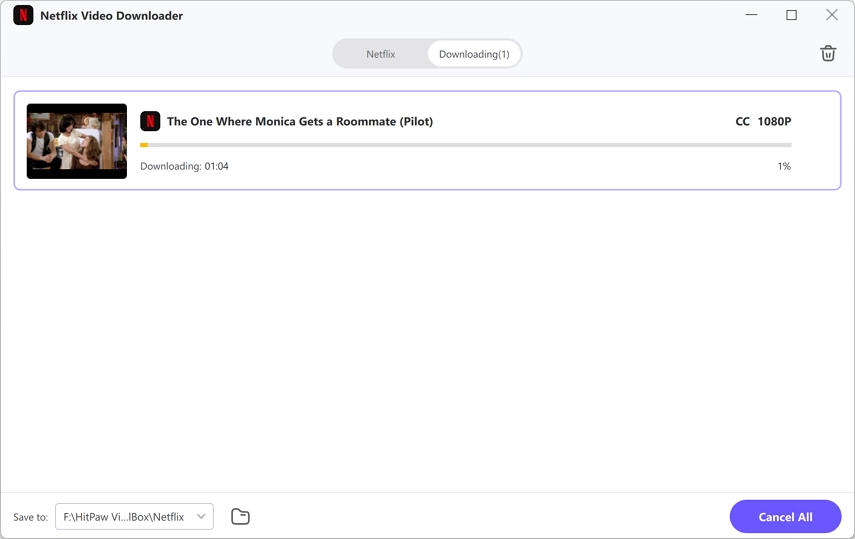The image size is (855, 539).
Task: Open the episode thumbnail image
Action: (x=77, y=141)
